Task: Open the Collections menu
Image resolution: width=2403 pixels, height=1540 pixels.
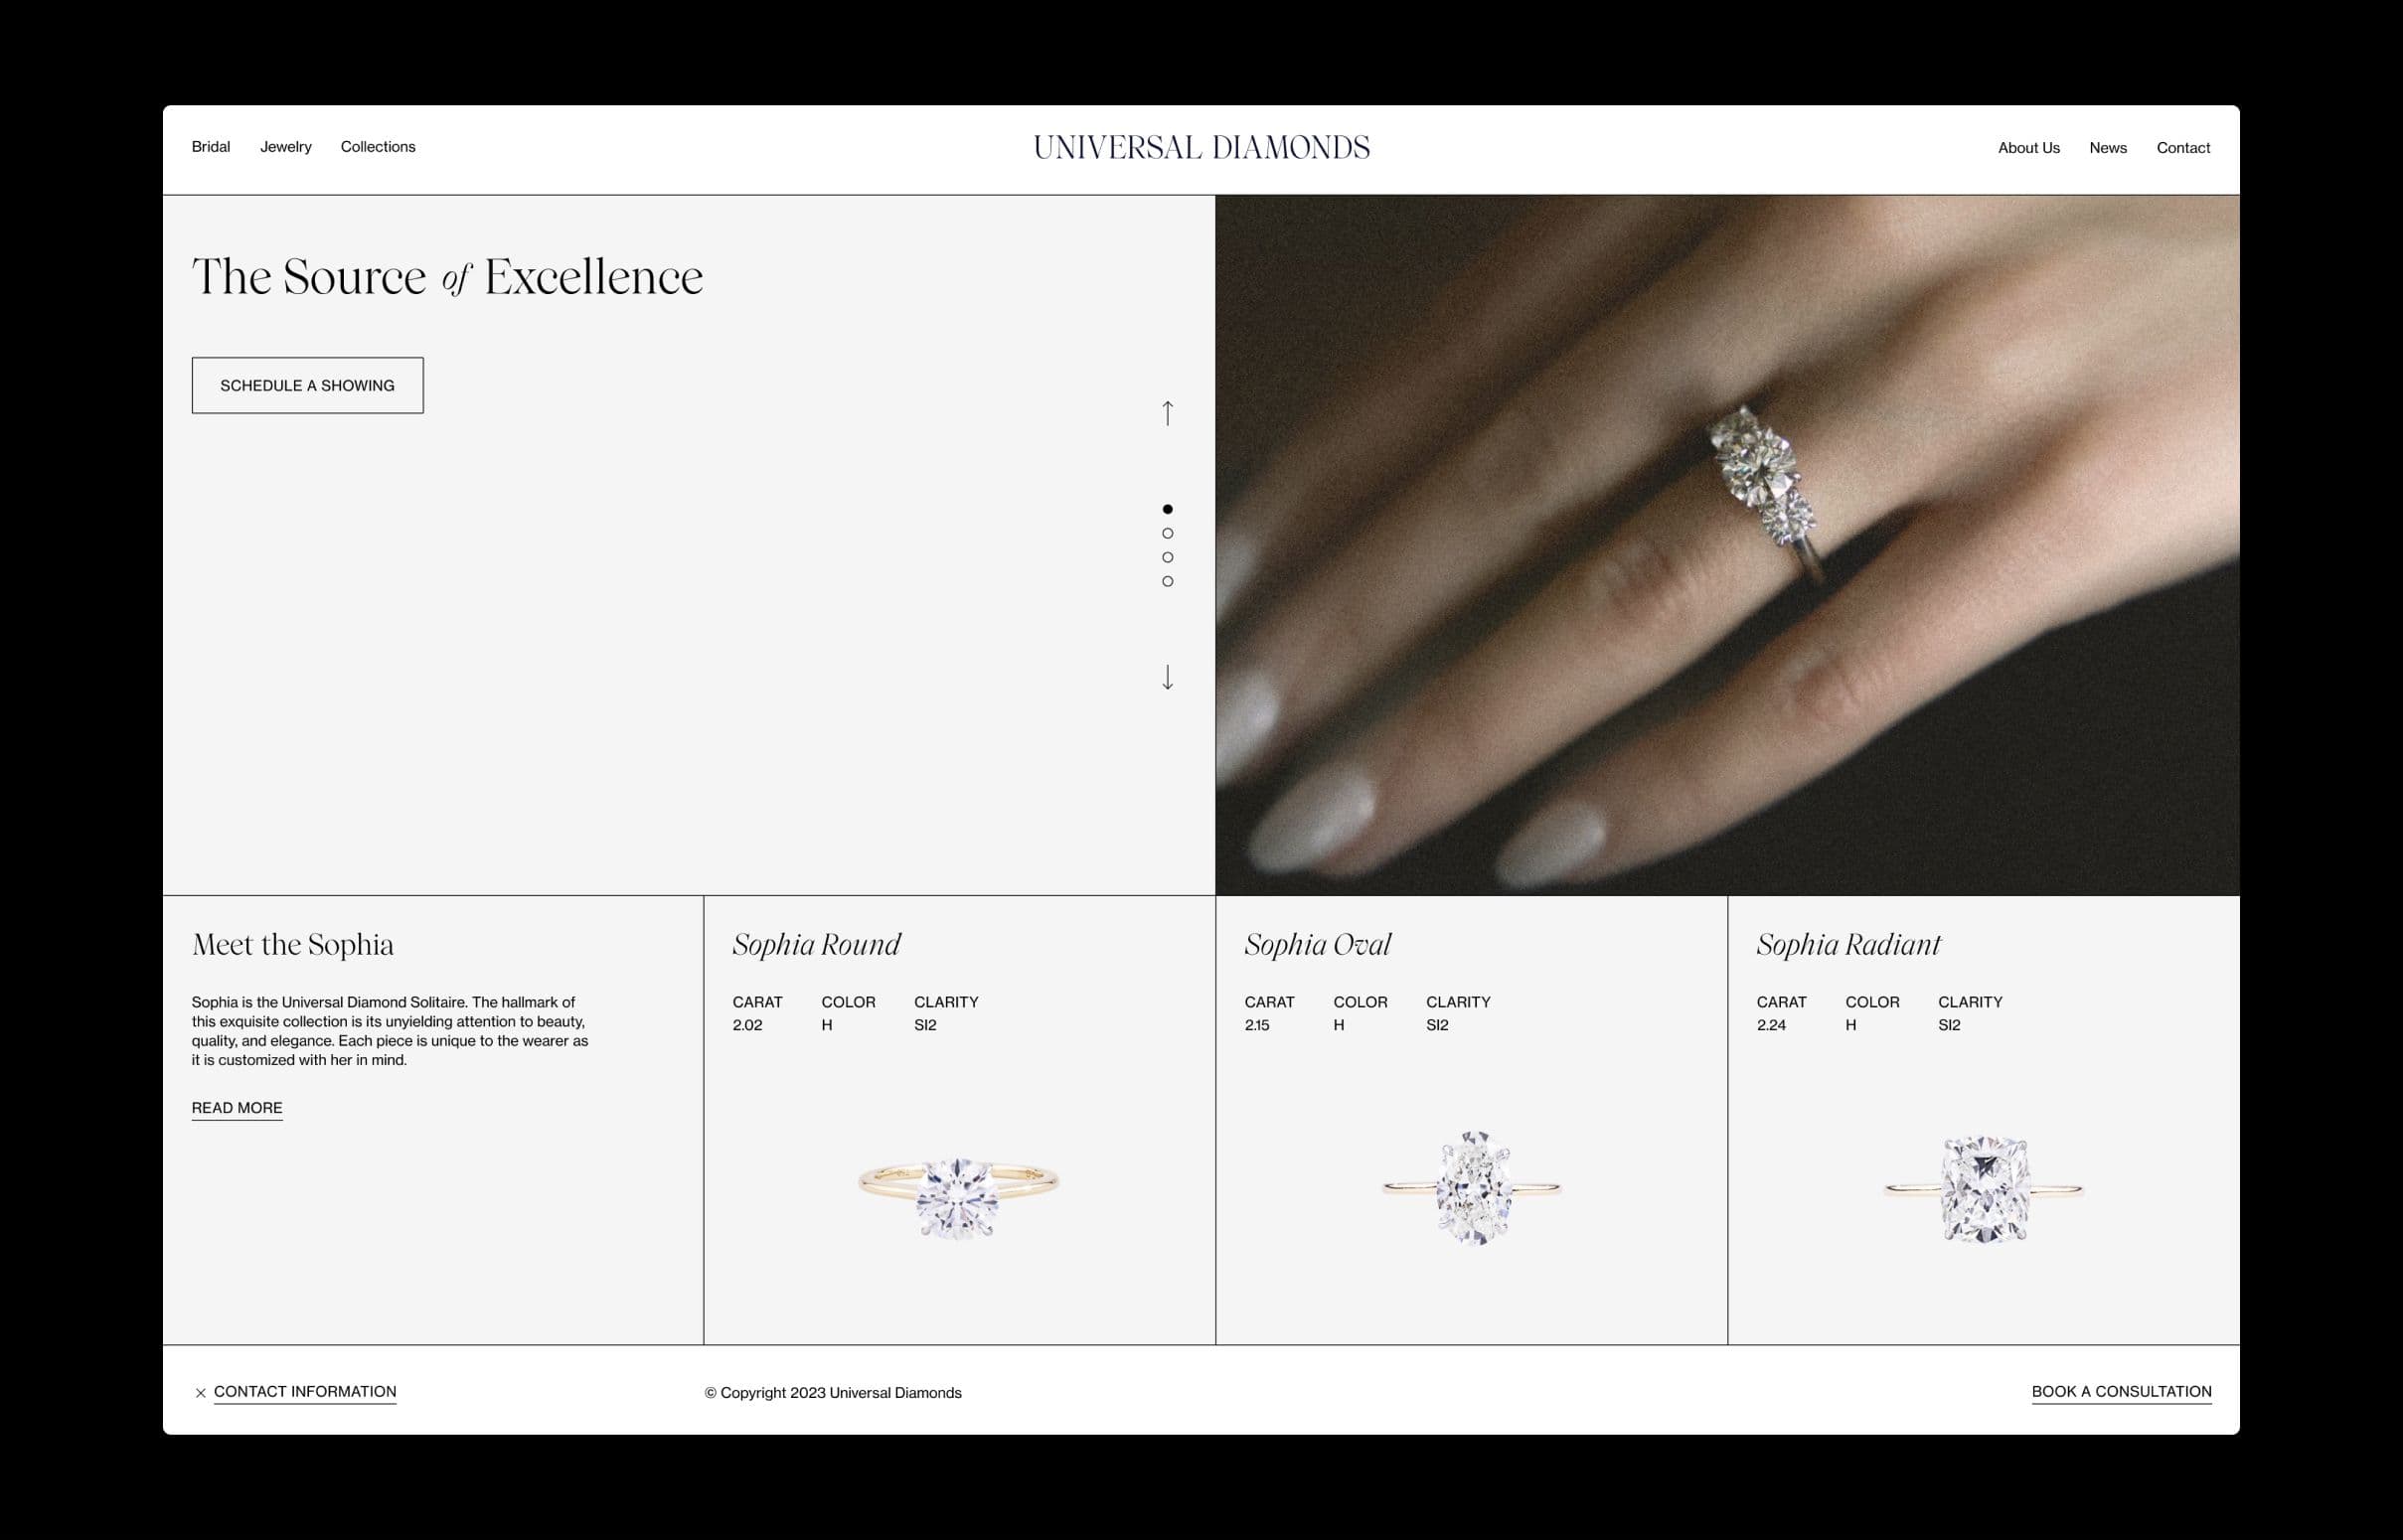Action: click(x=377, y=147)
